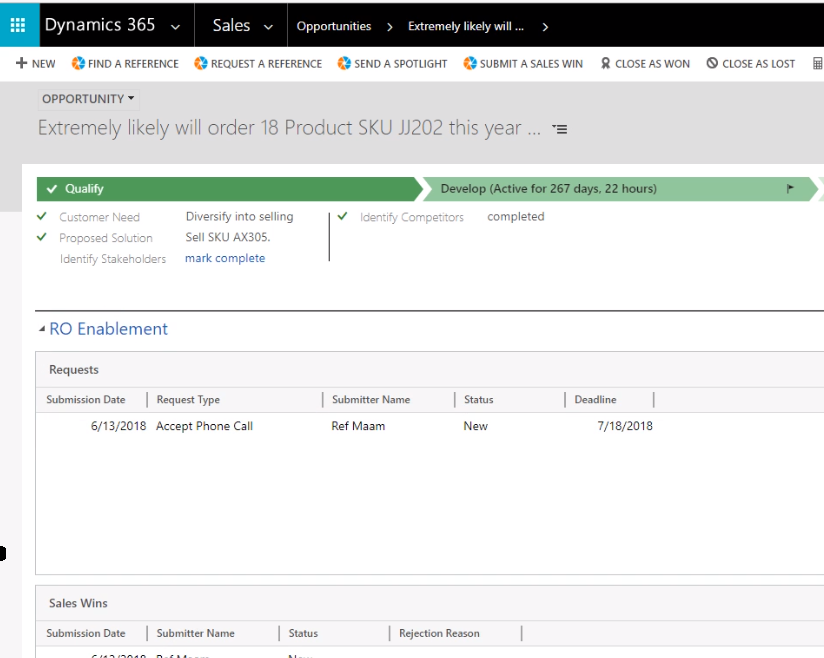
Task: Choose CLOSE AS LOST command
Action: point(758,64)
